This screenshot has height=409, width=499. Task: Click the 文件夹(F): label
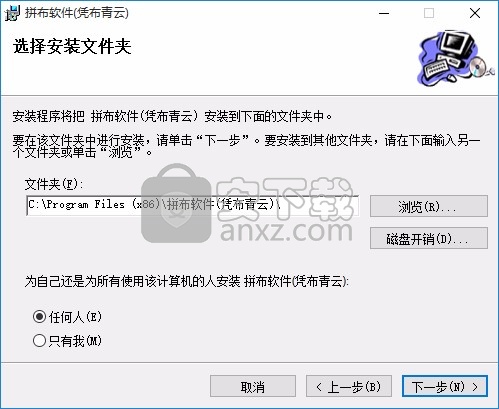[x=54, y=184]
